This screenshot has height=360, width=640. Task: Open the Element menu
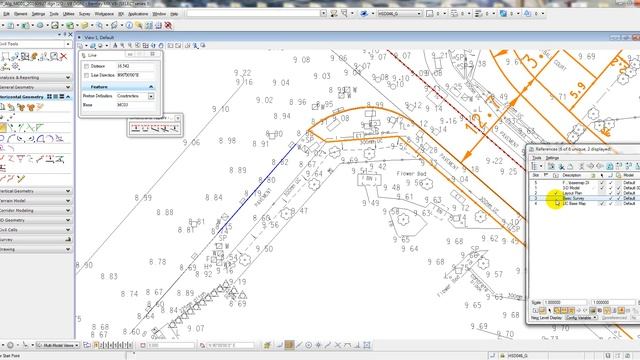coord(20,14)
